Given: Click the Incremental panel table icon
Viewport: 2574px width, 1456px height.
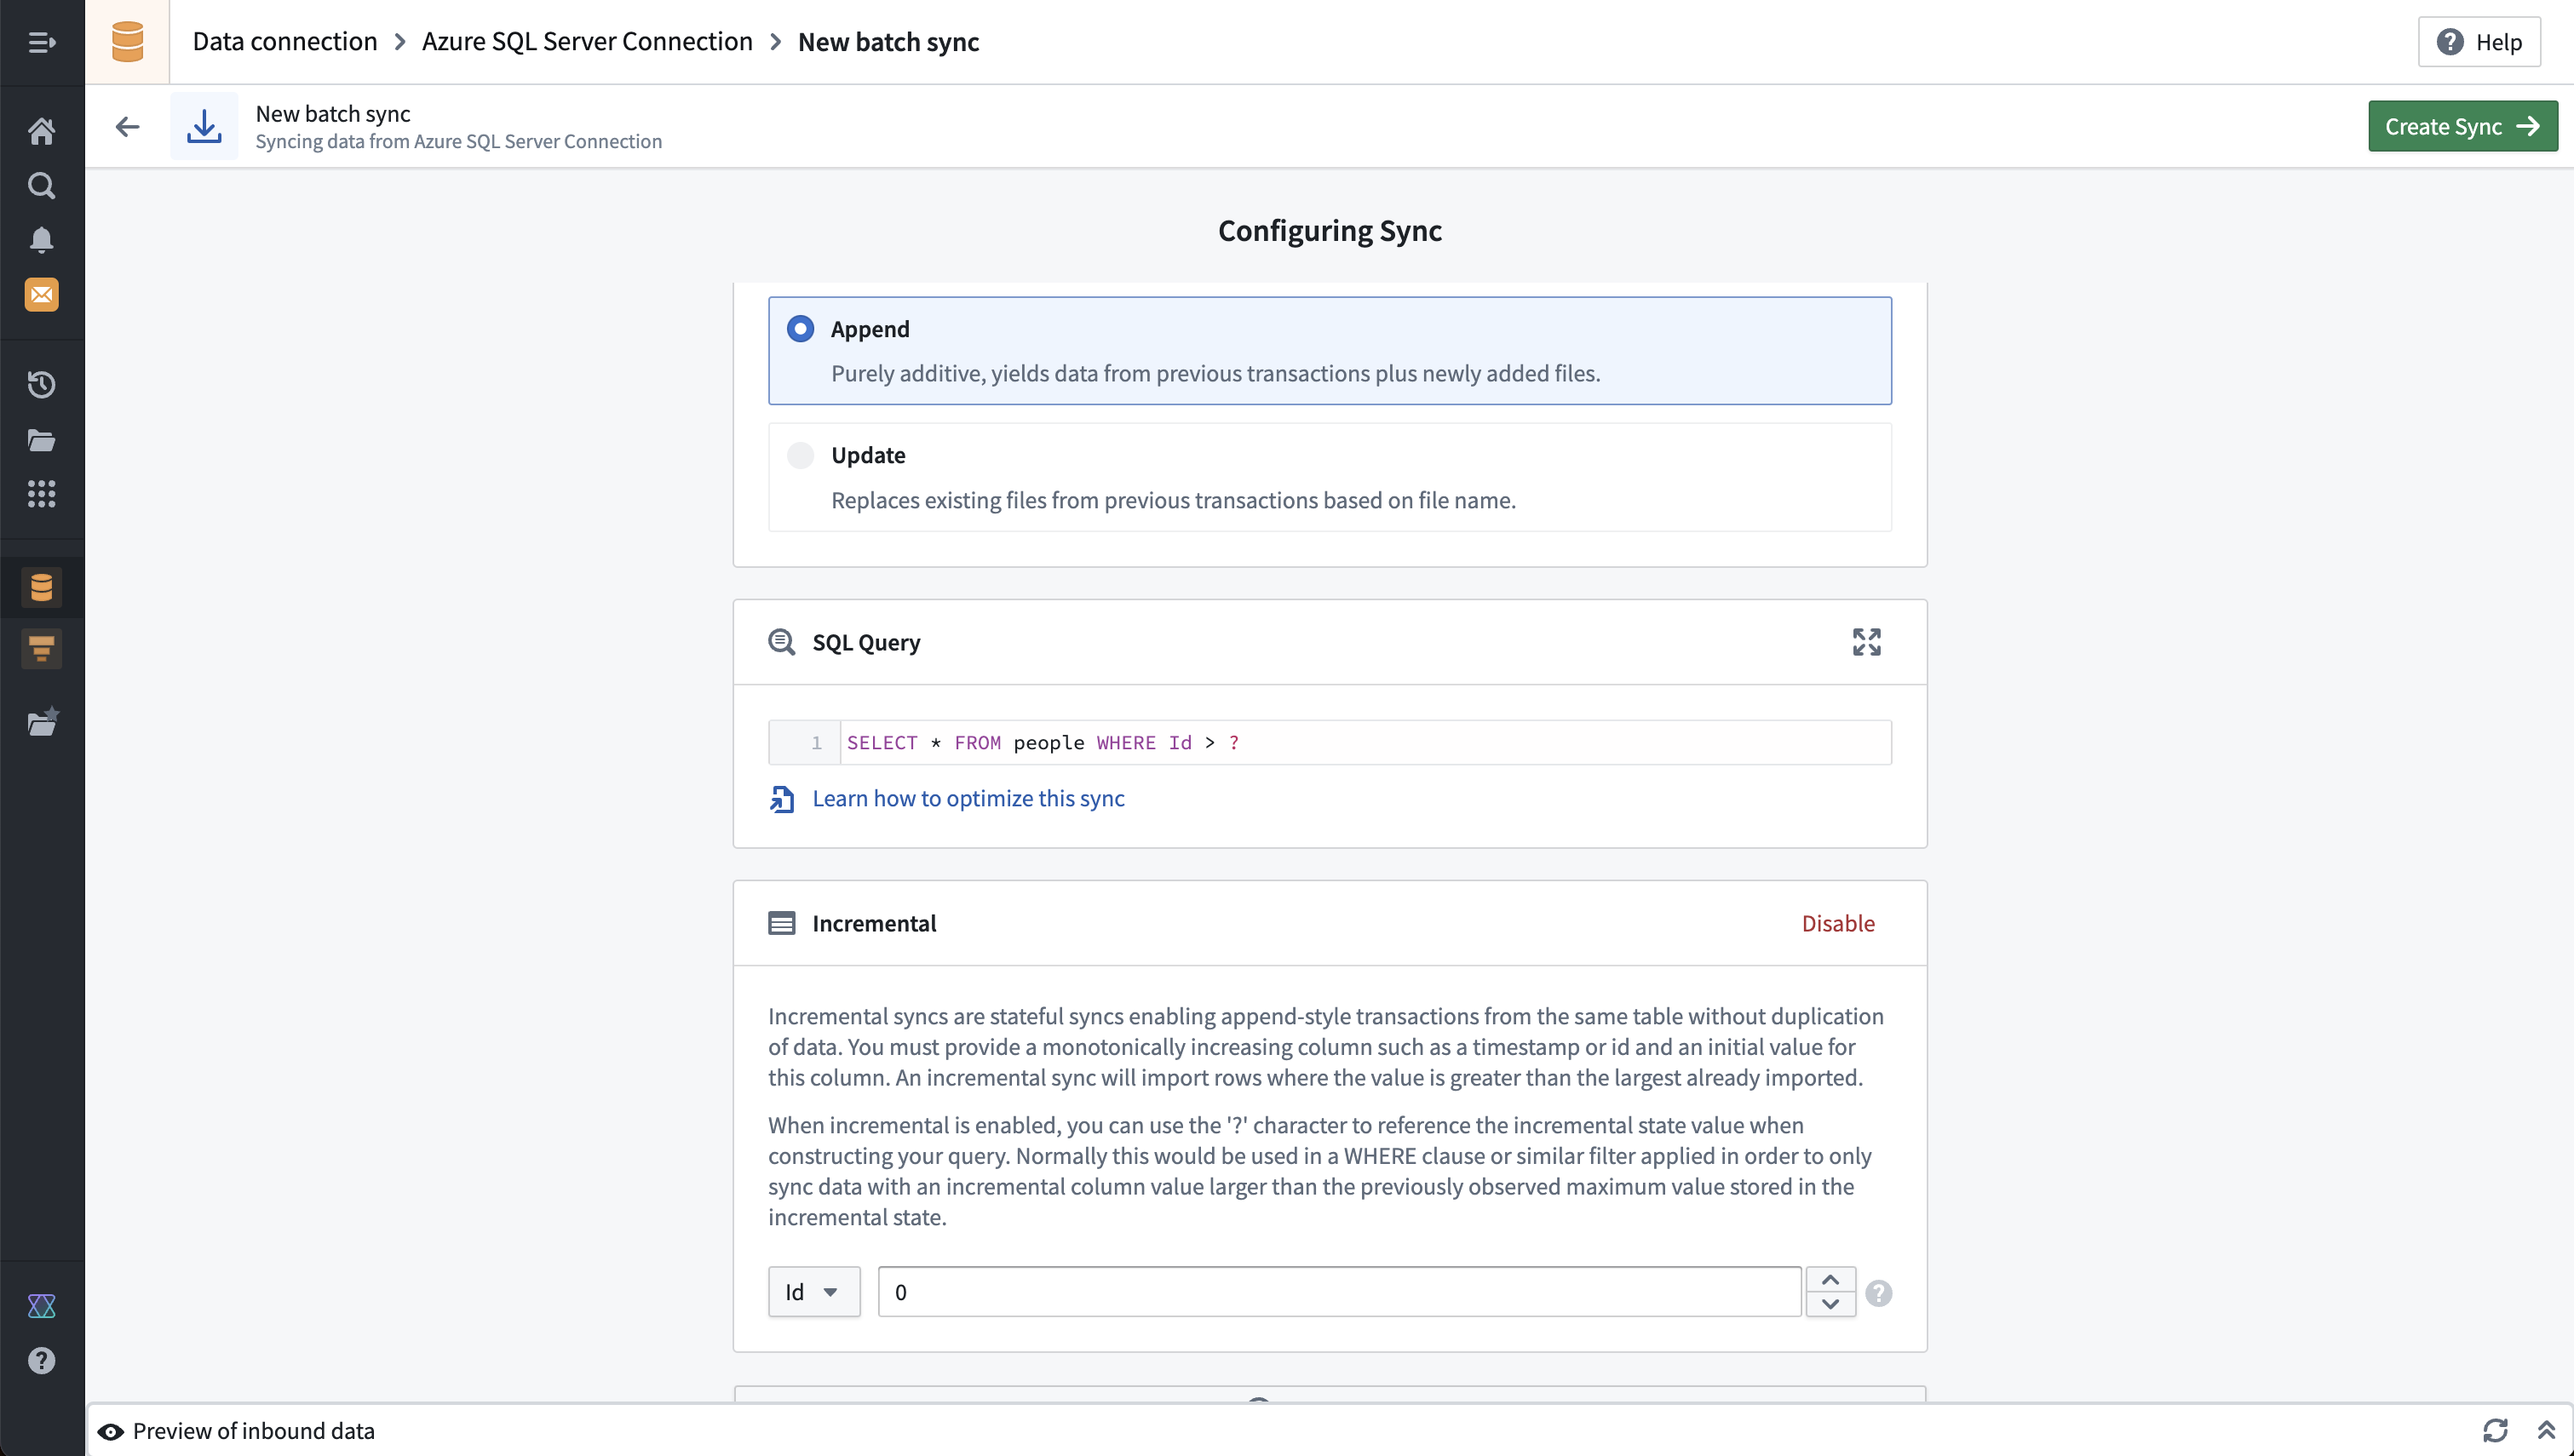Looking at the screenshot, I should coord(782,923).
